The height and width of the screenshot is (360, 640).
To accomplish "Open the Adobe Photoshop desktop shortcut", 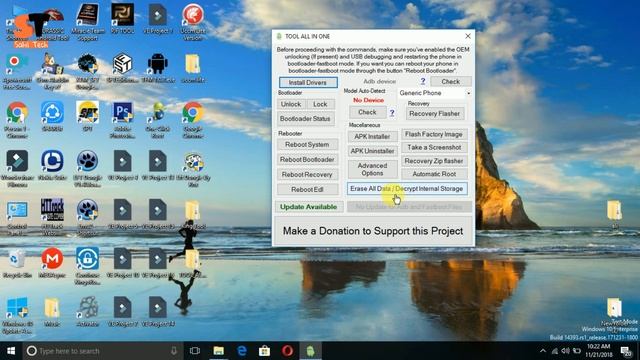I will point(122,113).
